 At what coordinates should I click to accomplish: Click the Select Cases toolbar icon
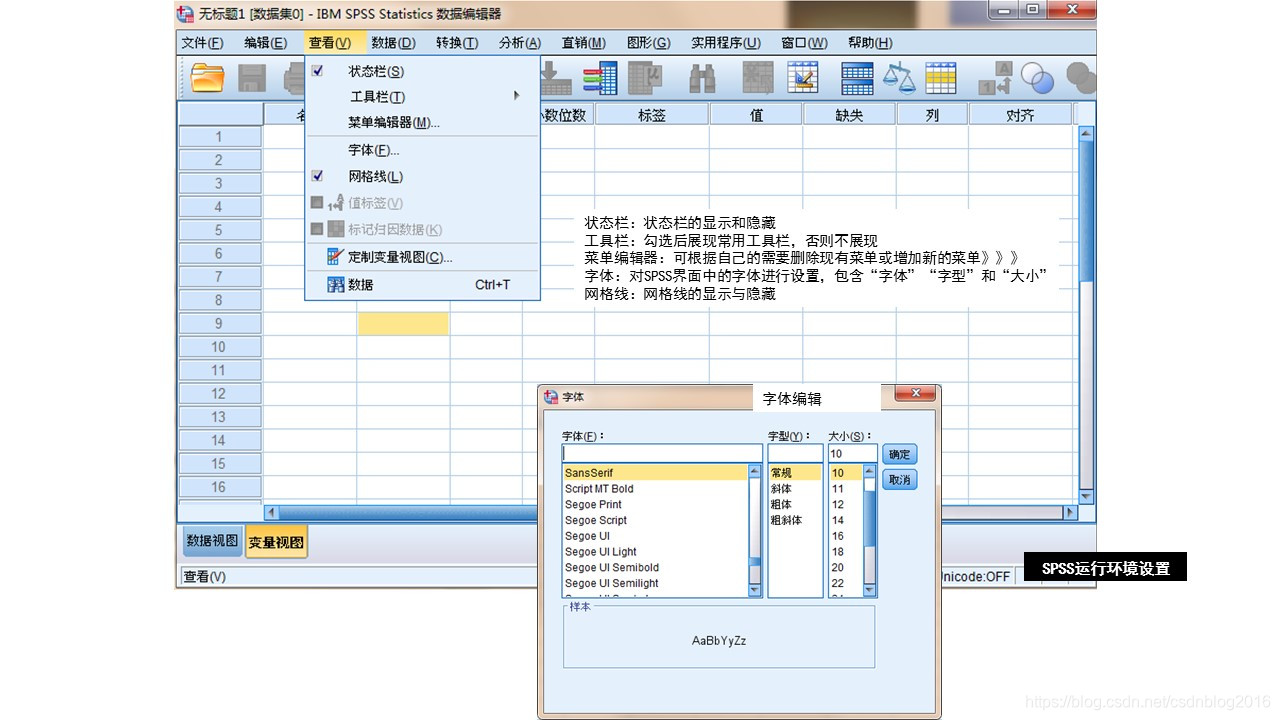941,78
